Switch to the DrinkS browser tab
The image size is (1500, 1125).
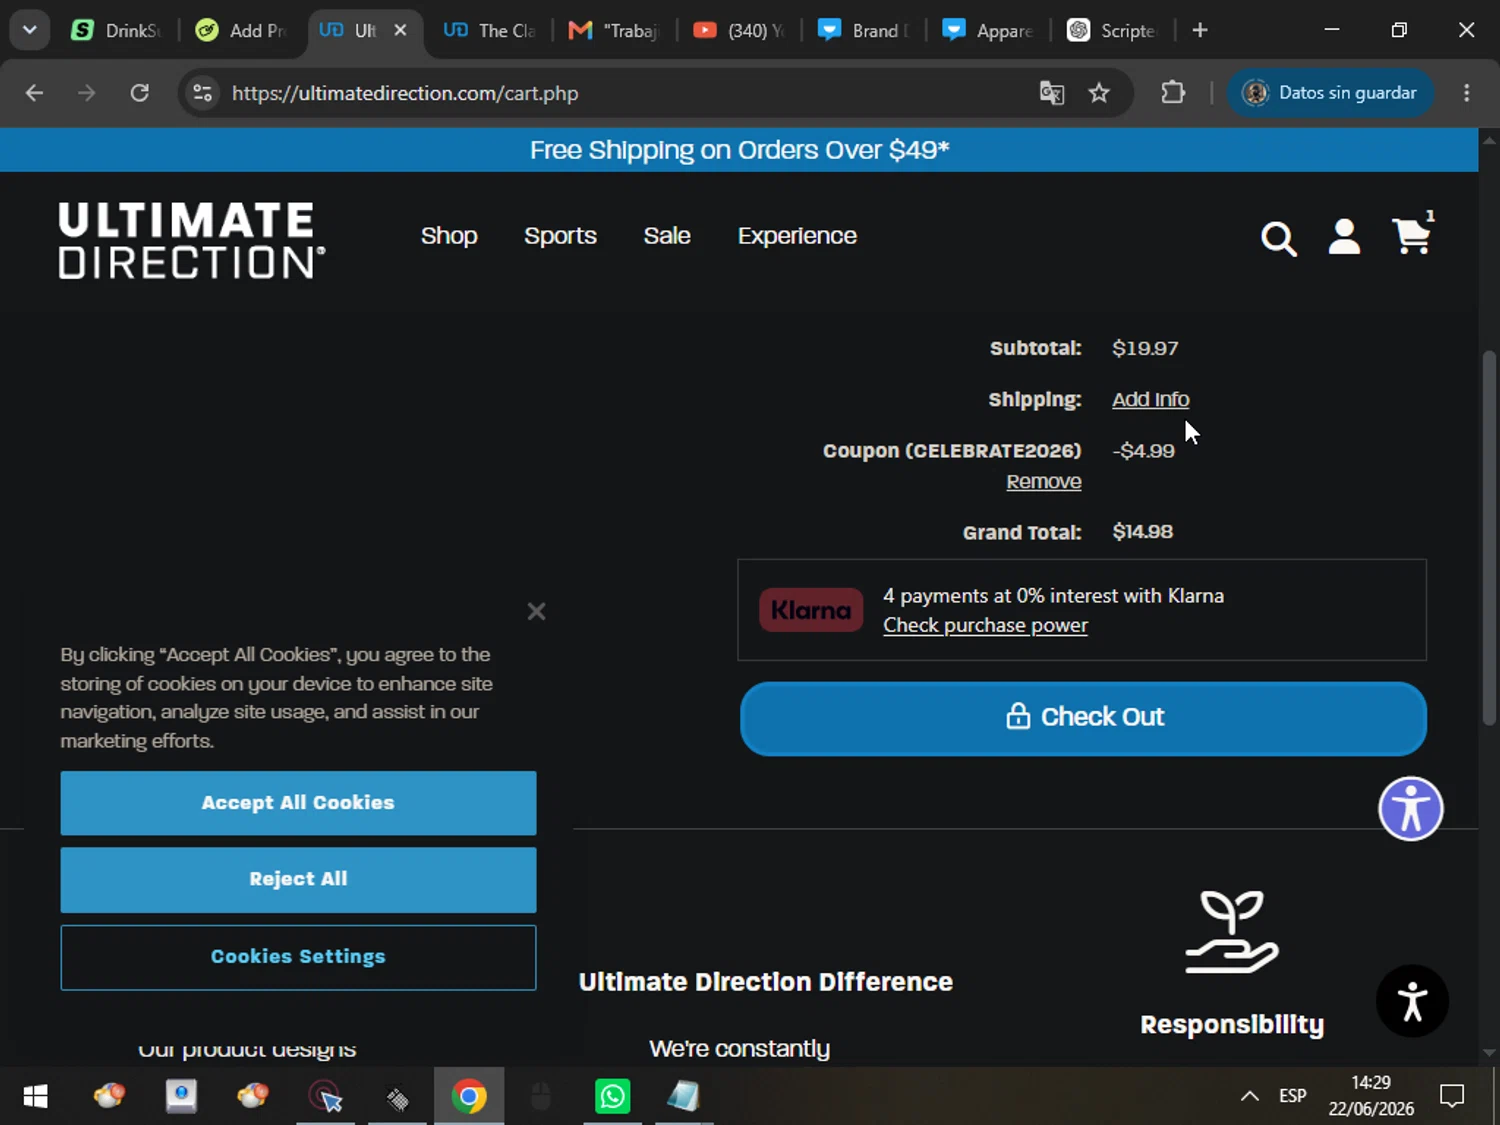click(x=116, y=31)
